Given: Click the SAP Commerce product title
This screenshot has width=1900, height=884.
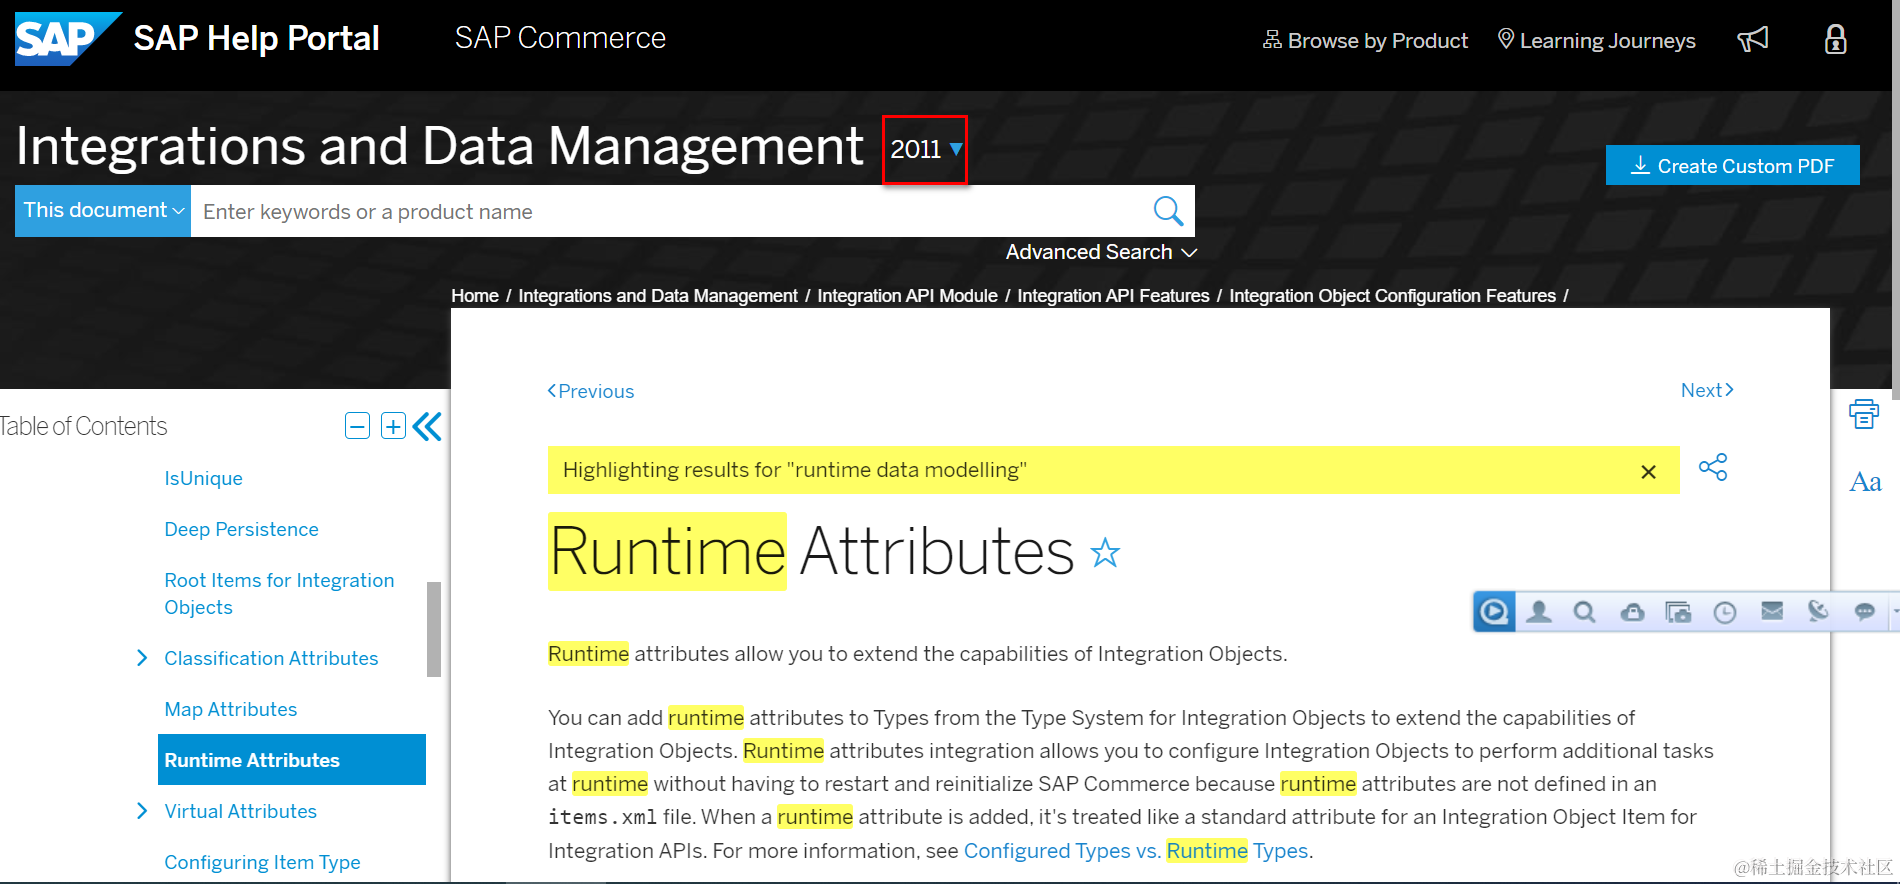Looking at the screenshot, I should 560,38.
